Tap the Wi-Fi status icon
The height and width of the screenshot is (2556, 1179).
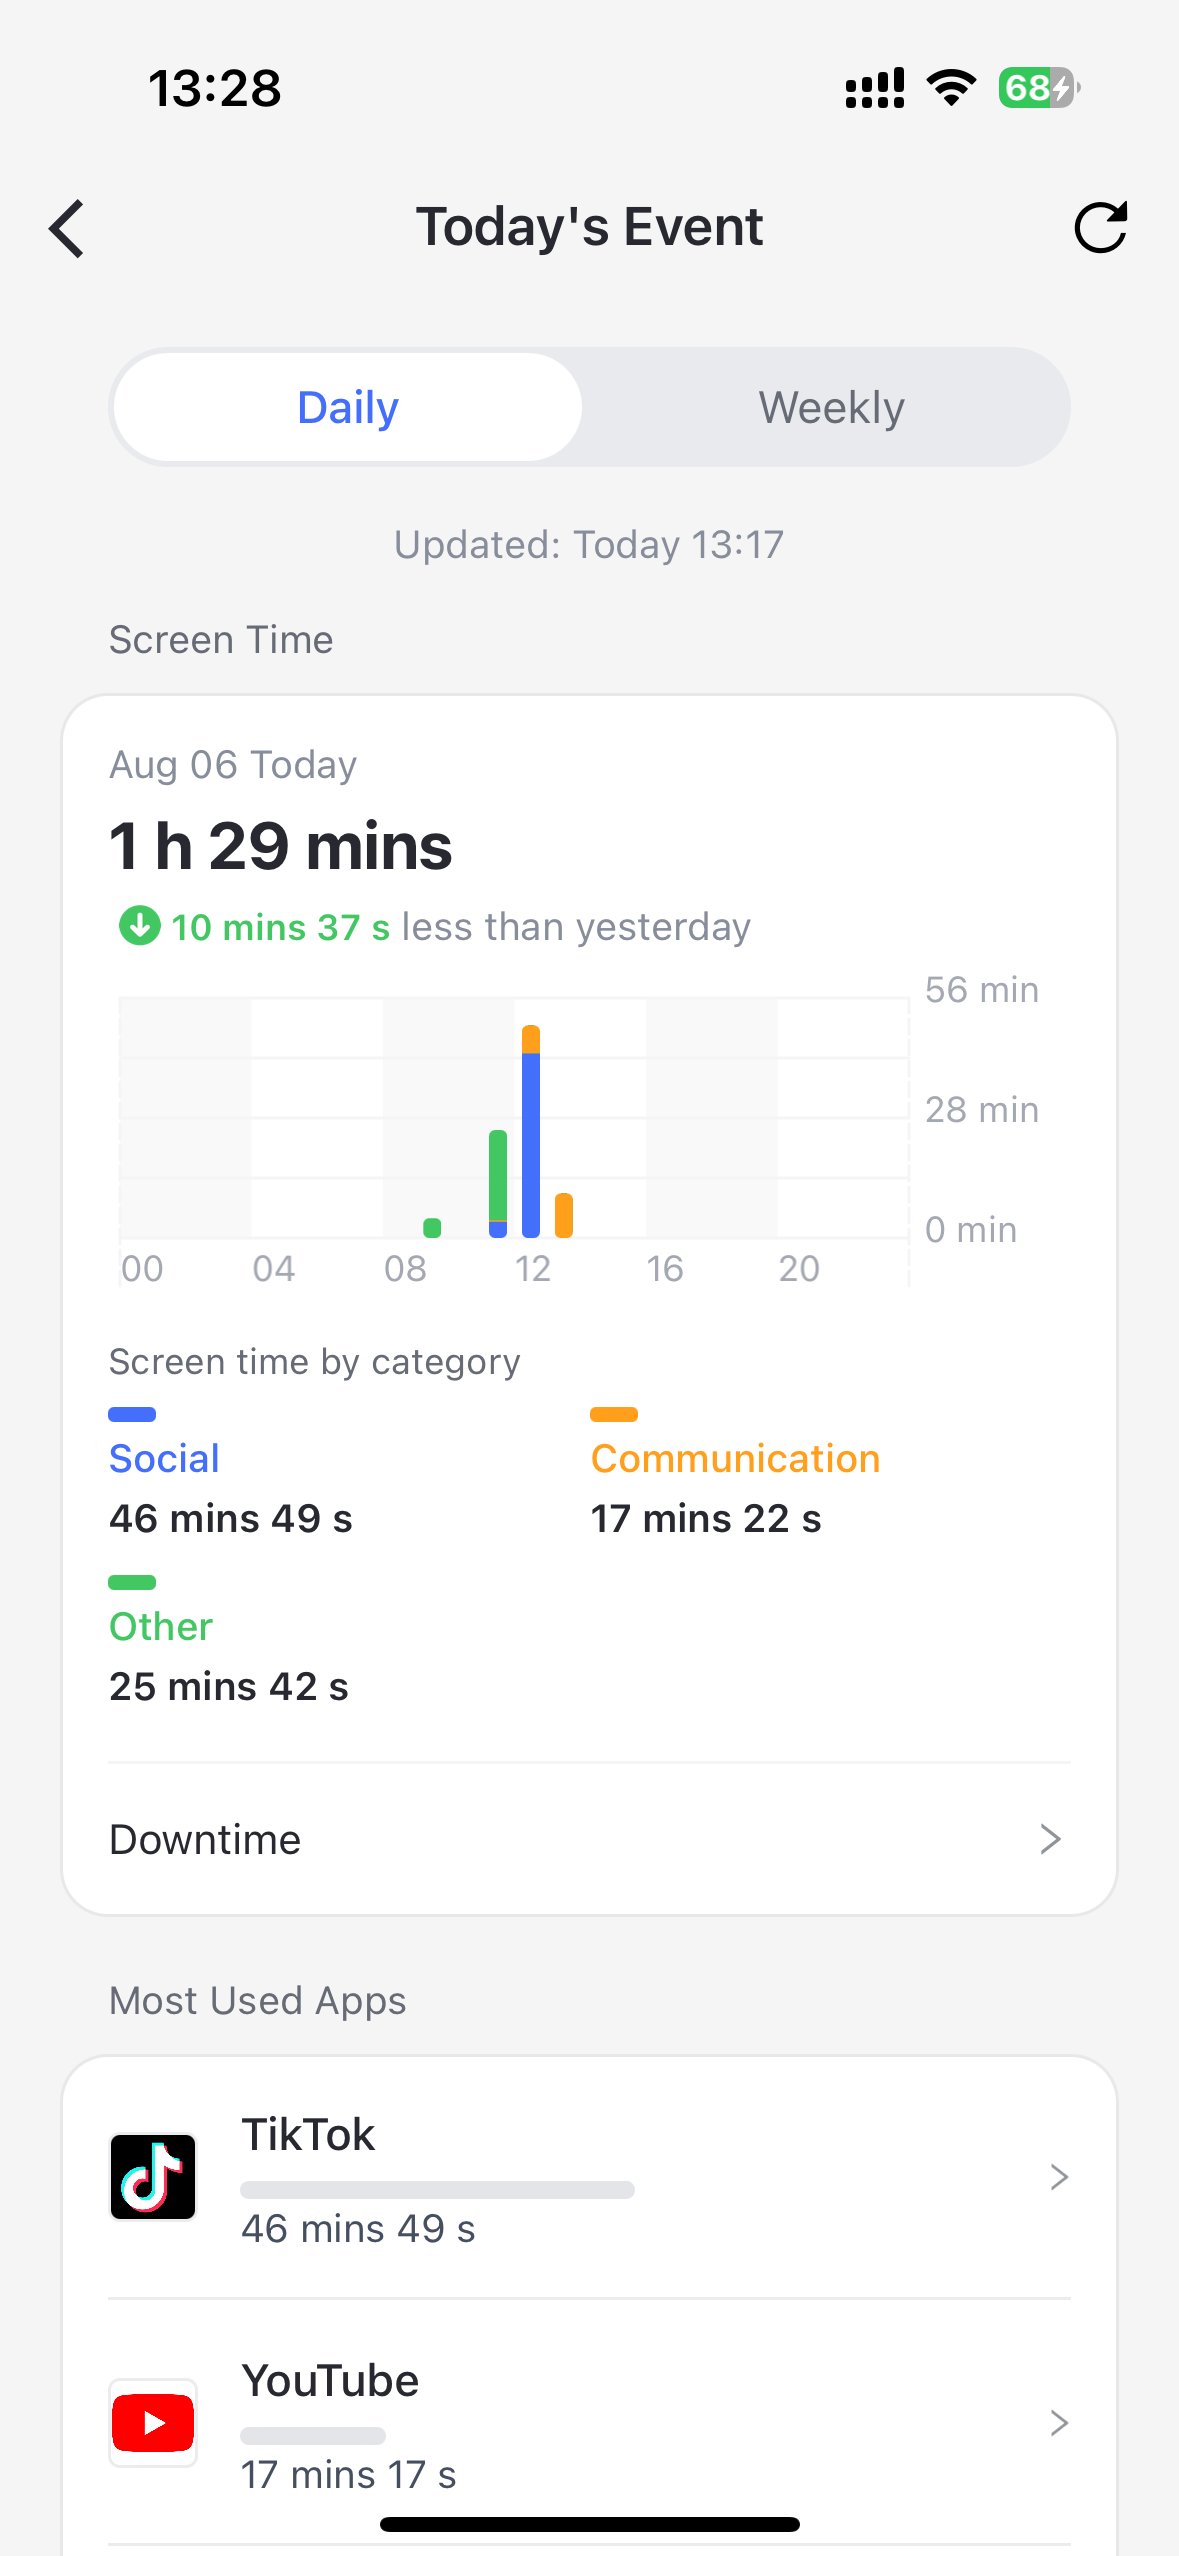[x=951, y=88]
